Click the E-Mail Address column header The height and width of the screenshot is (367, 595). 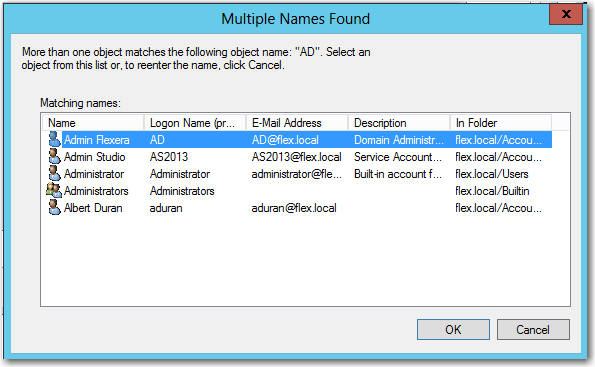(x=297, y=123)
